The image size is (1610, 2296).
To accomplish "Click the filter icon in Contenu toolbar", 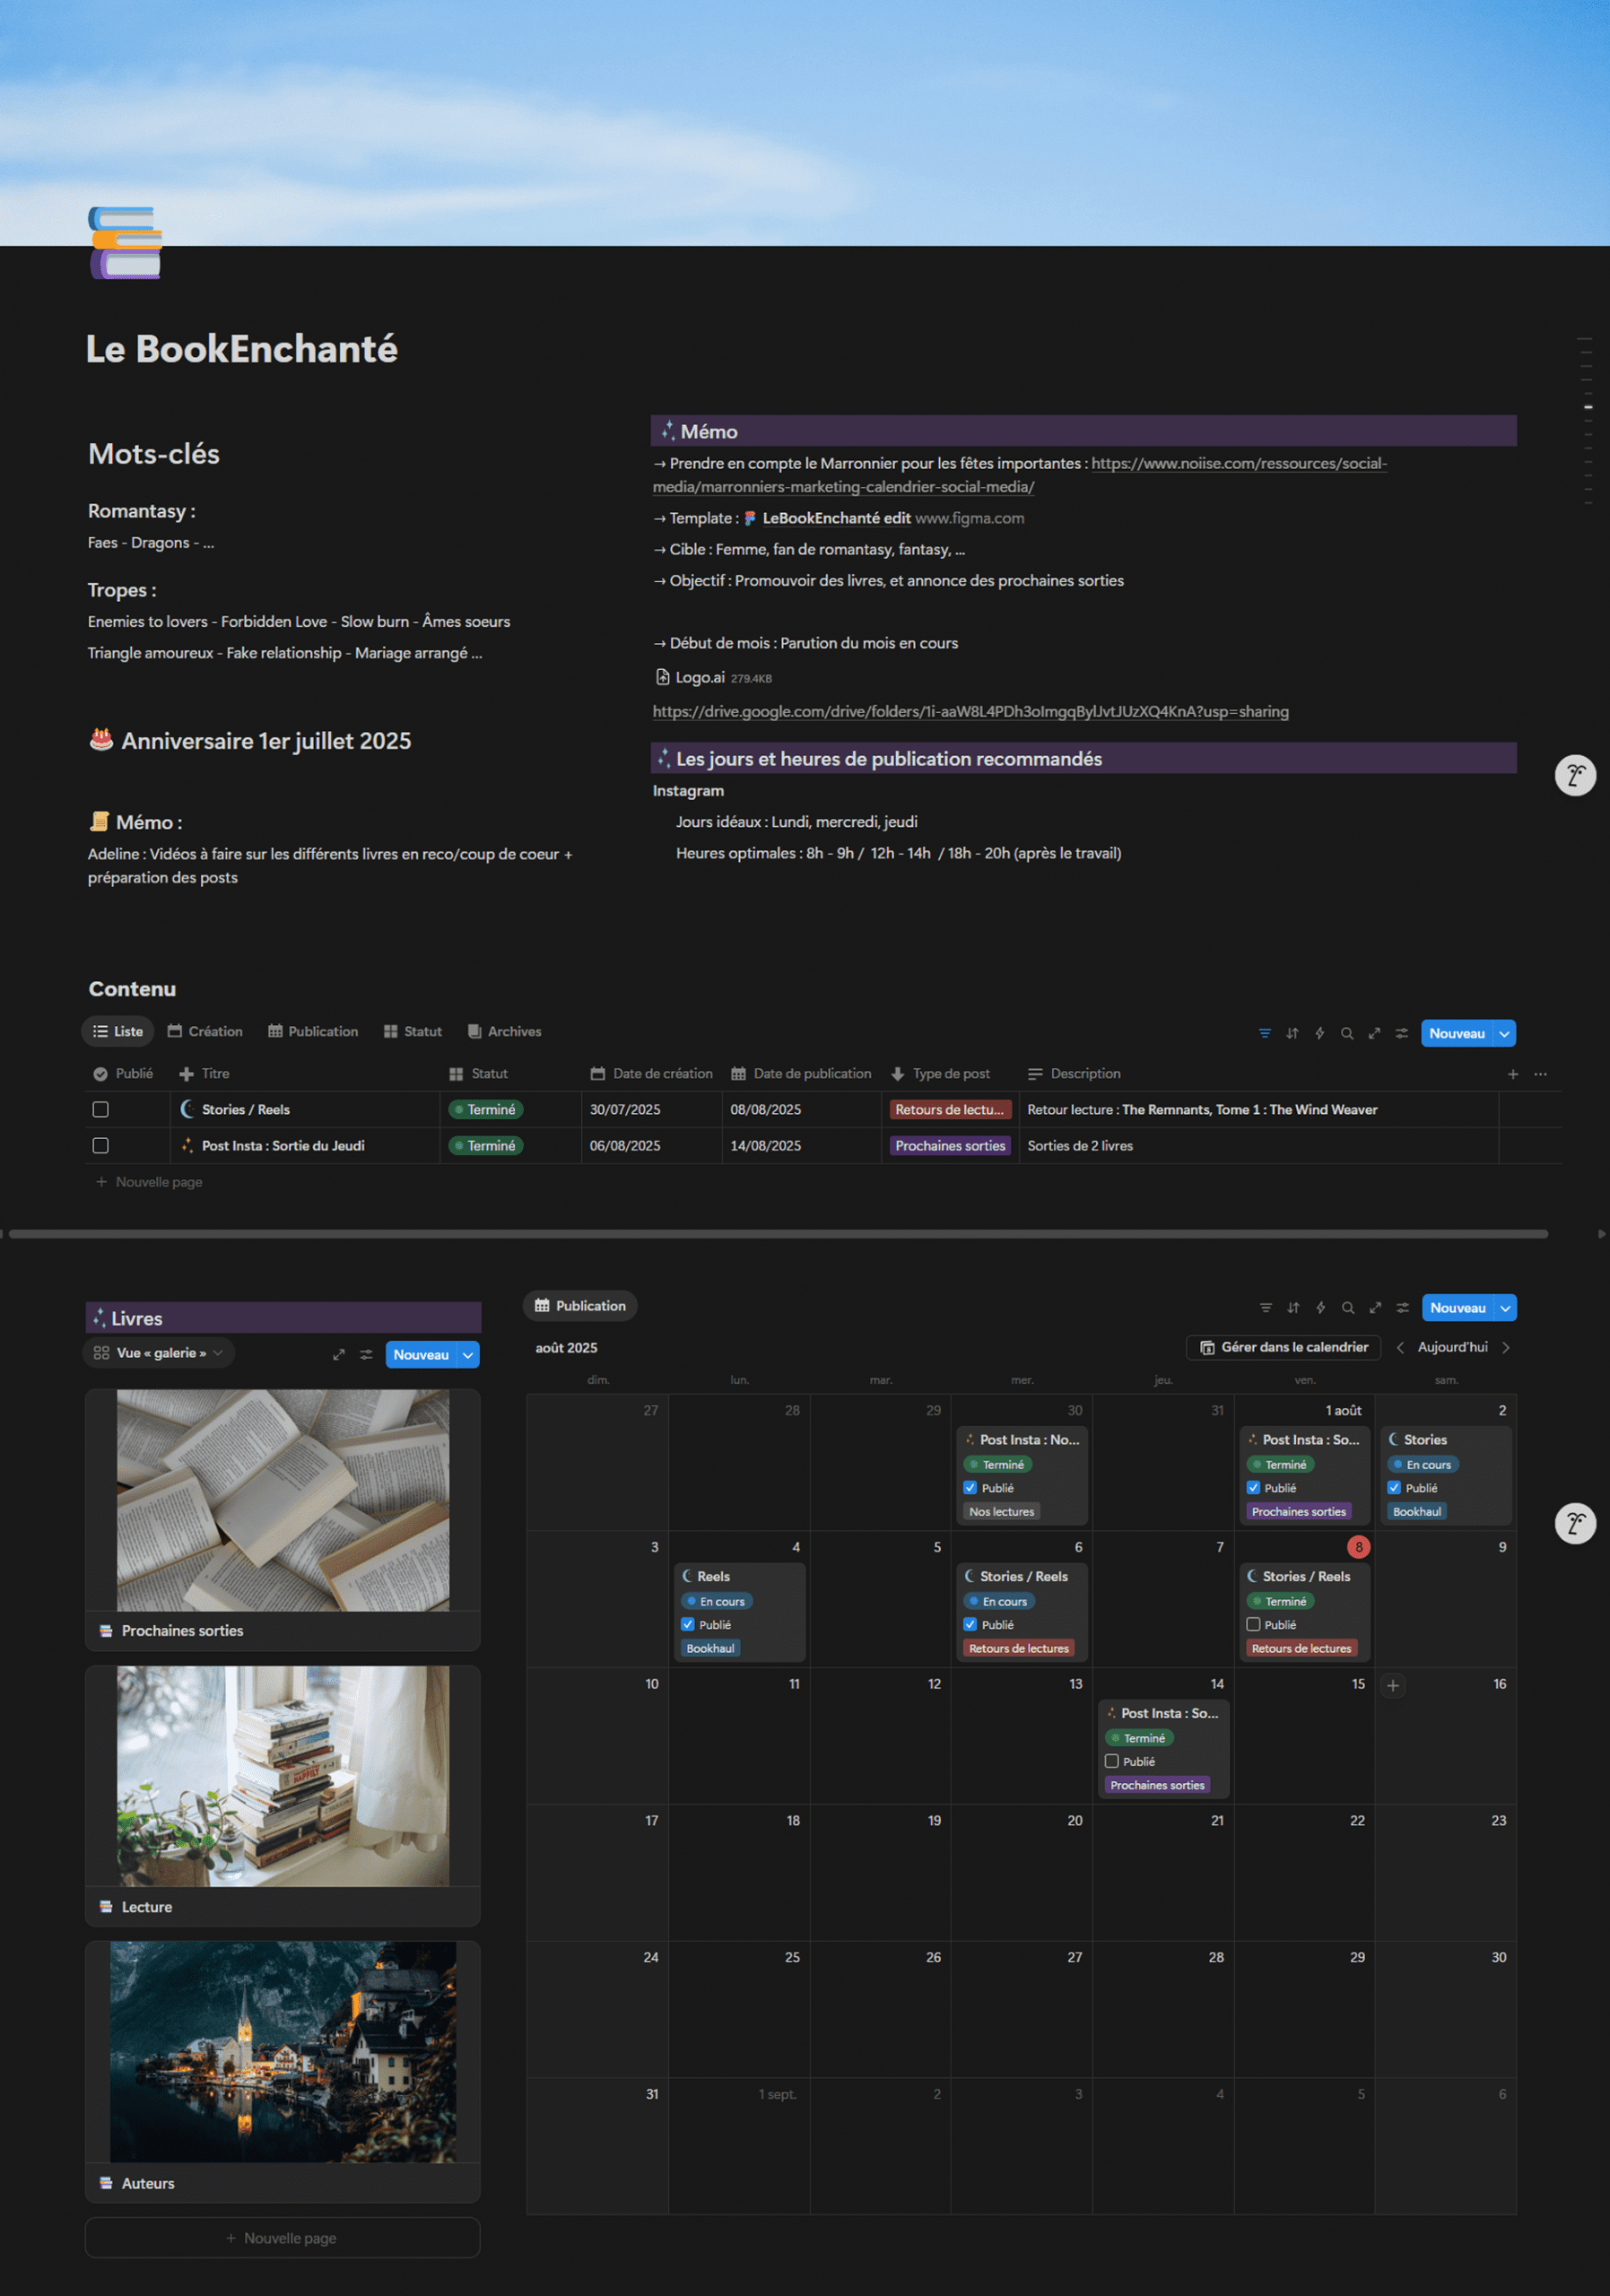I will [x=1264, y=1033].
